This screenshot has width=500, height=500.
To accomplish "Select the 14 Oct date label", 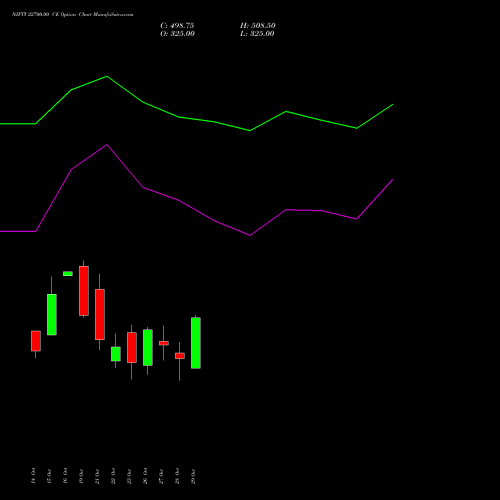I will pyautogui.click(x=33, y=476).
